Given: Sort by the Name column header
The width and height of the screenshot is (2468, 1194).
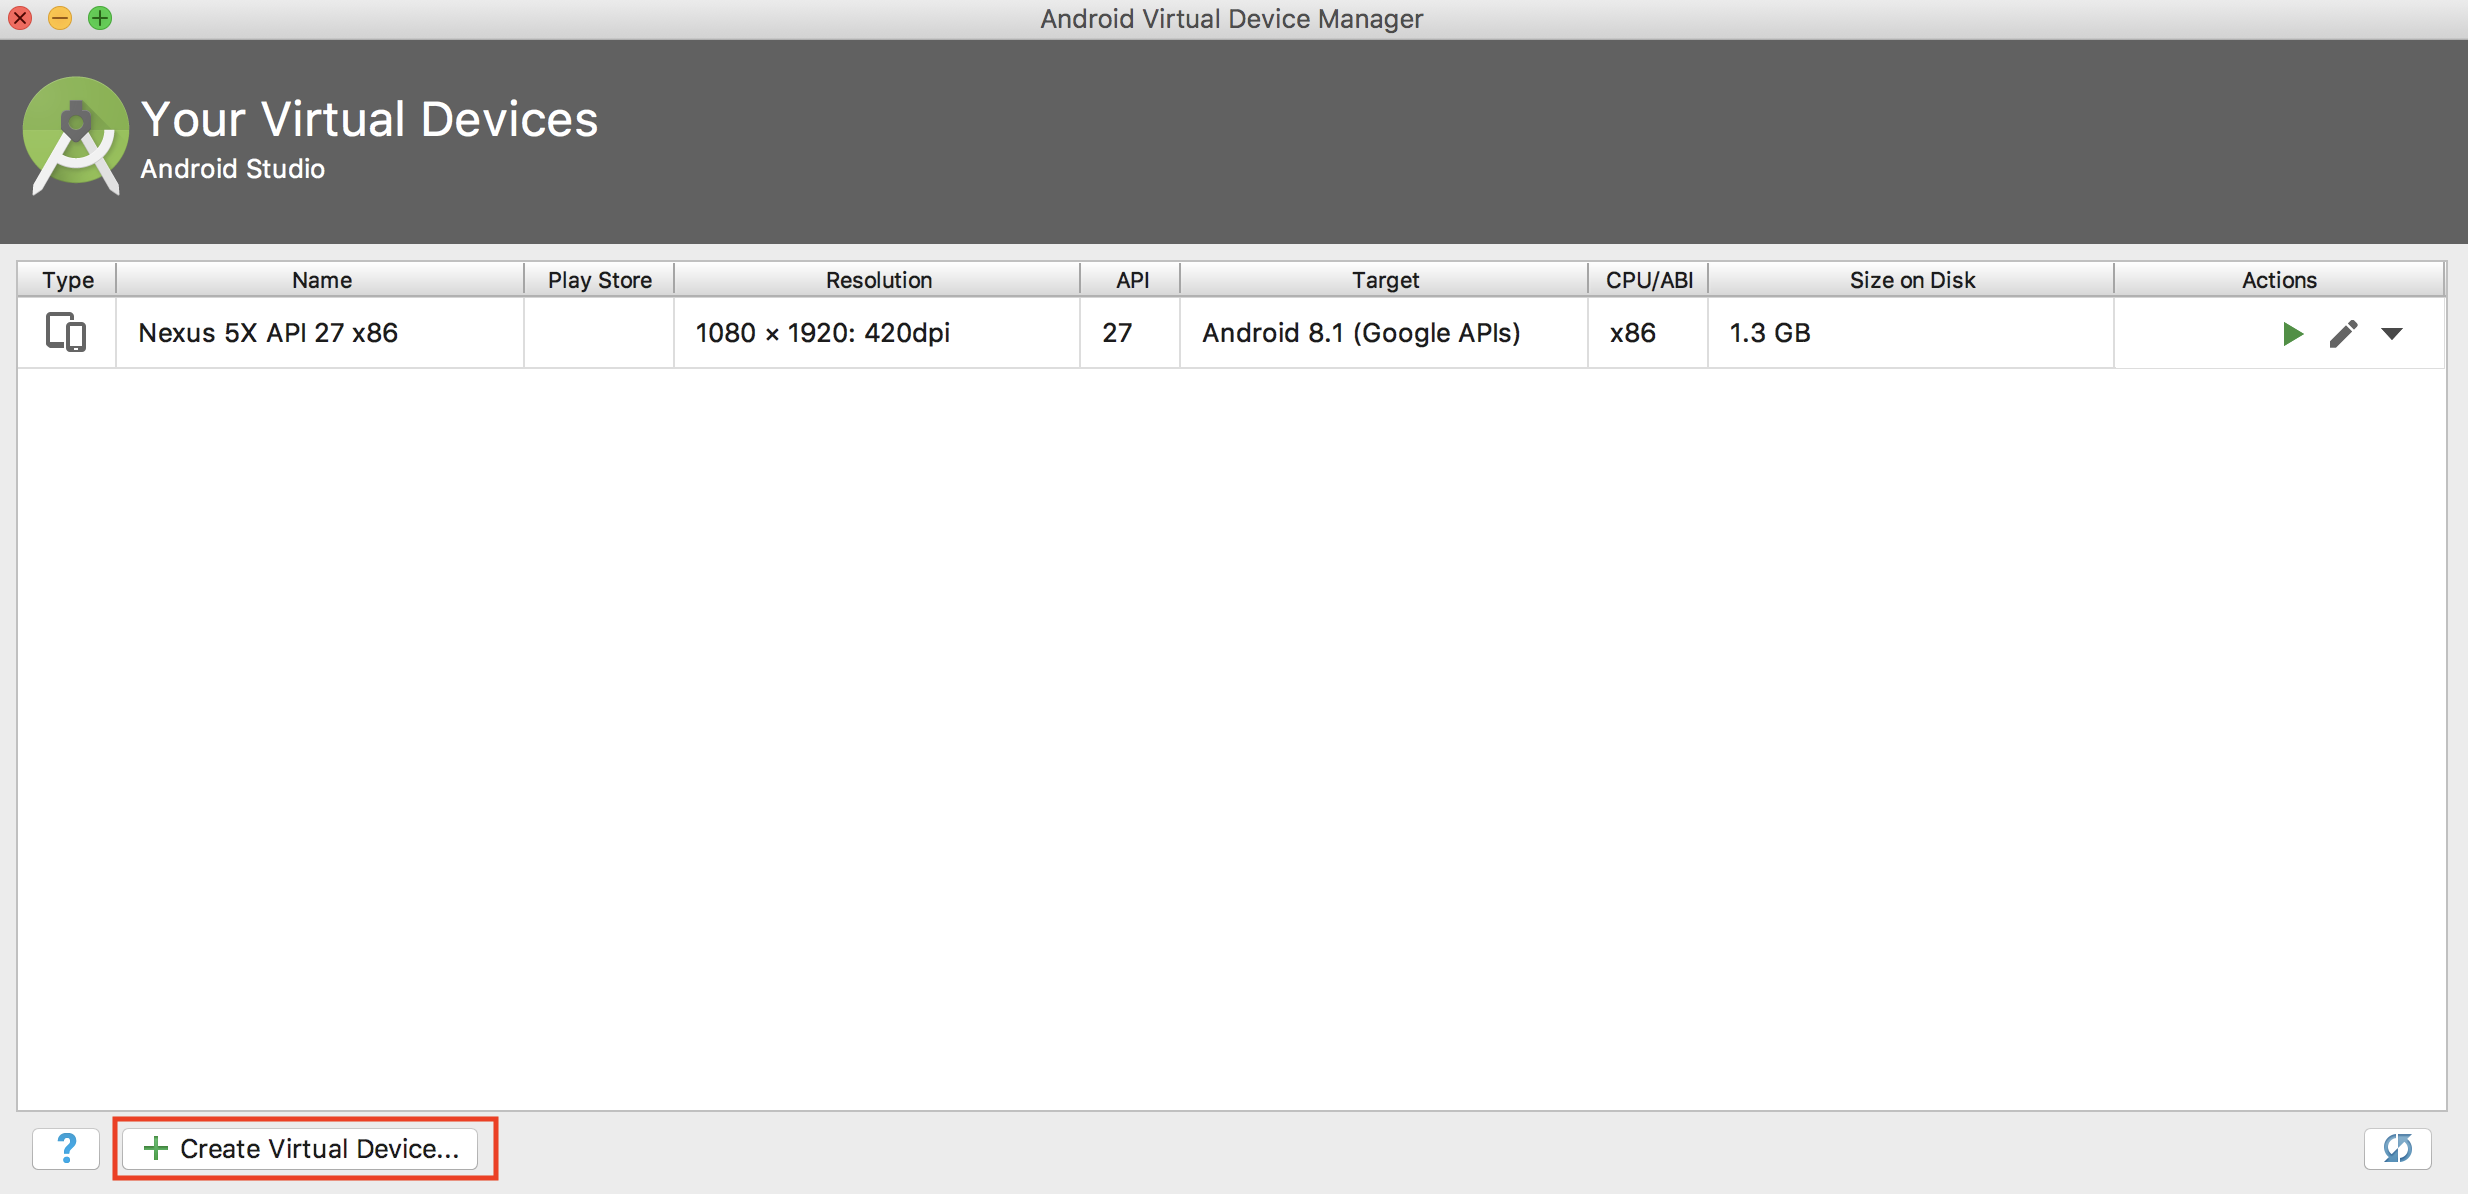Looking at the screenshot, I should (x=321, y=280).
